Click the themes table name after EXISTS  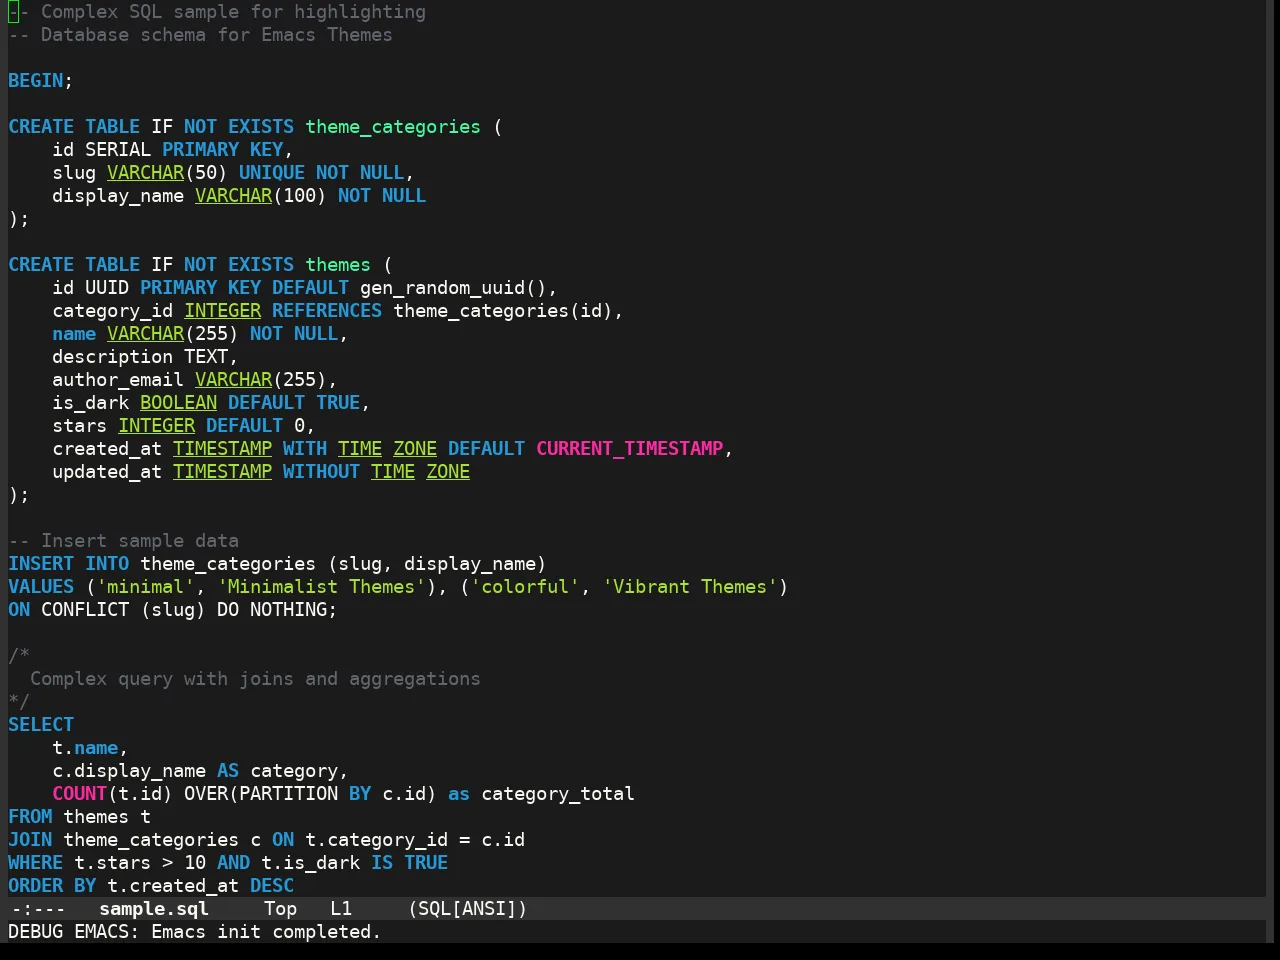pyautogui.click(x=338, y=265)
